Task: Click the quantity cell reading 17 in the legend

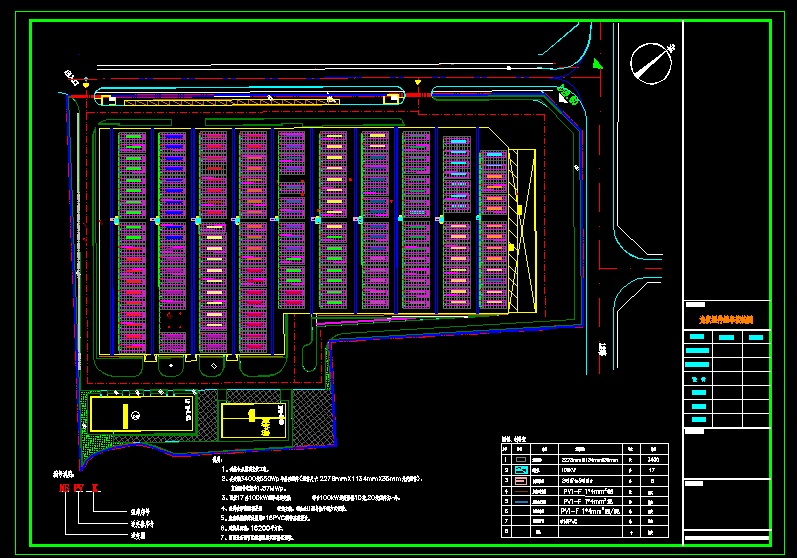Action: (652, 470)
